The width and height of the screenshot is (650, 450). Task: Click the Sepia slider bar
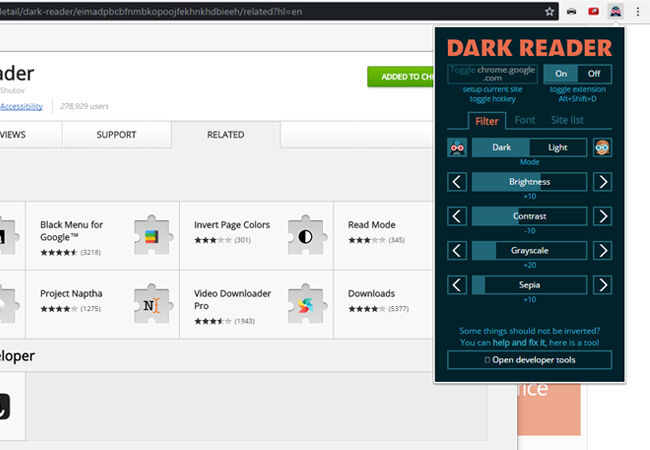(x=529, y=285)
